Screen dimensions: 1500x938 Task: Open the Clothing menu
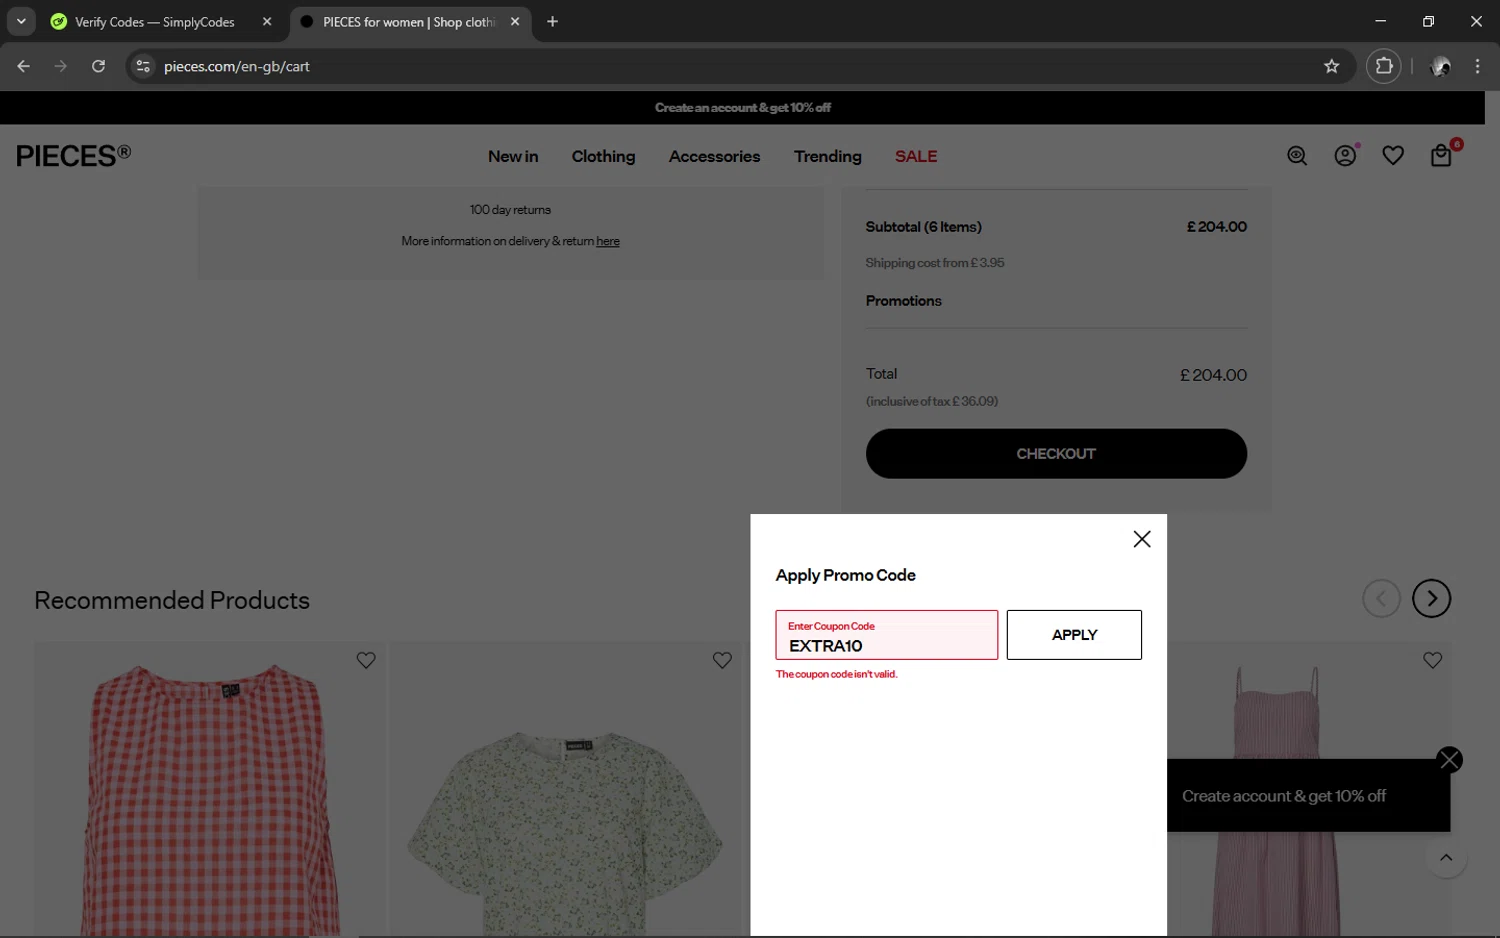click(x=603, y=156)
